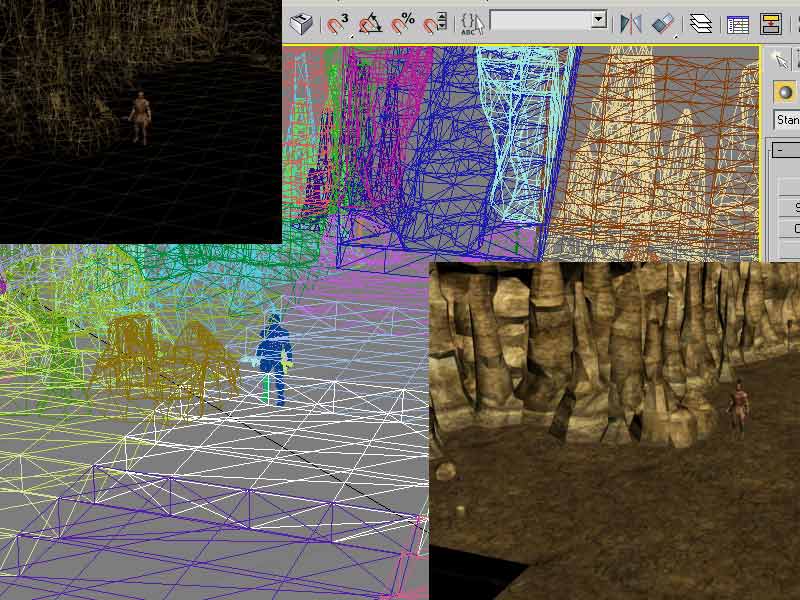The height and width of the screenshot is (600, 800).
Task: Expand the Standard Primitives dropdown
Action: (787, 120)
